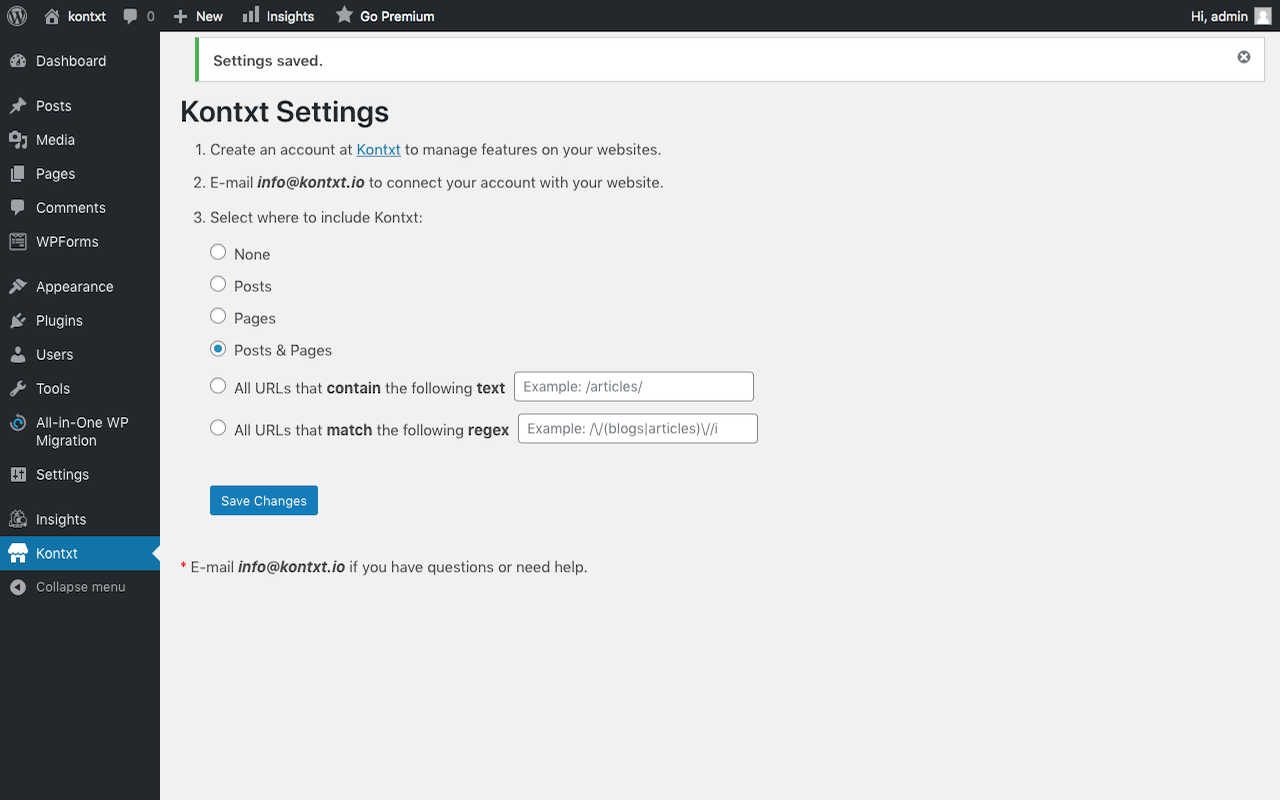Open the comments bubble icon in admin bar
Viewport: 1280px width, 800px height.
tap(131, 16)
